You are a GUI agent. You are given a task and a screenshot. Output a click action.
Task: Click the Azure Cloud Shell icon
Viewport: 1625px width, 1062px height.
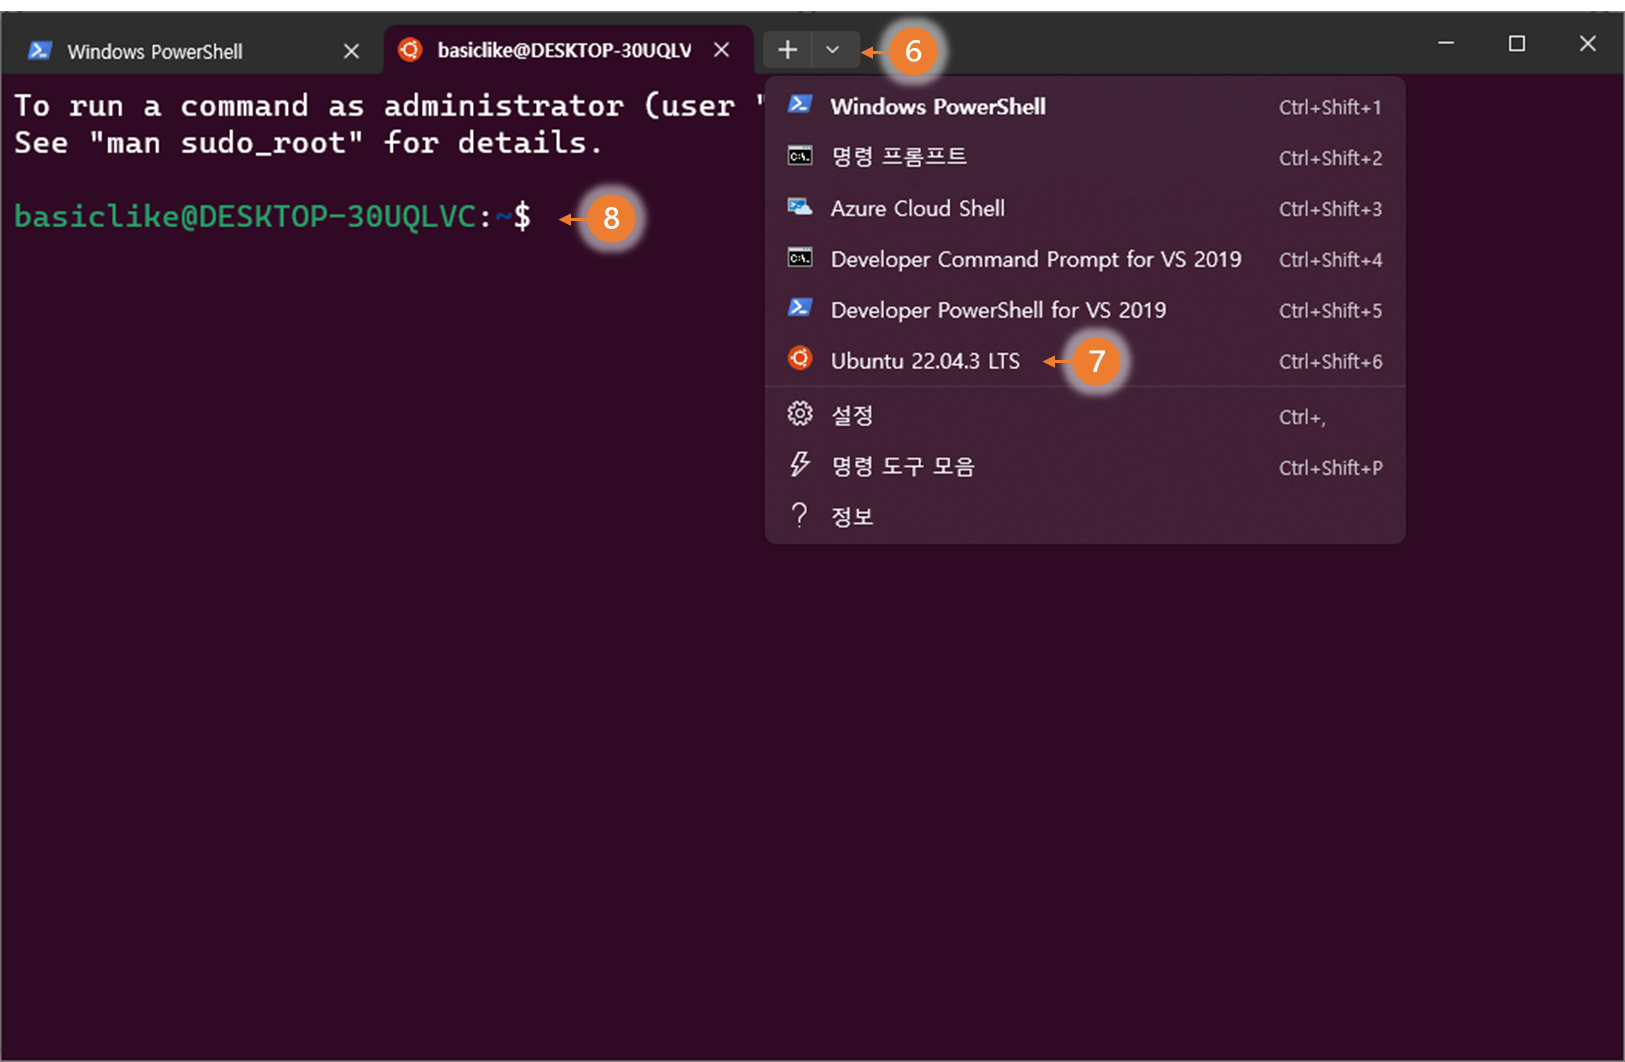coord(800,207)
